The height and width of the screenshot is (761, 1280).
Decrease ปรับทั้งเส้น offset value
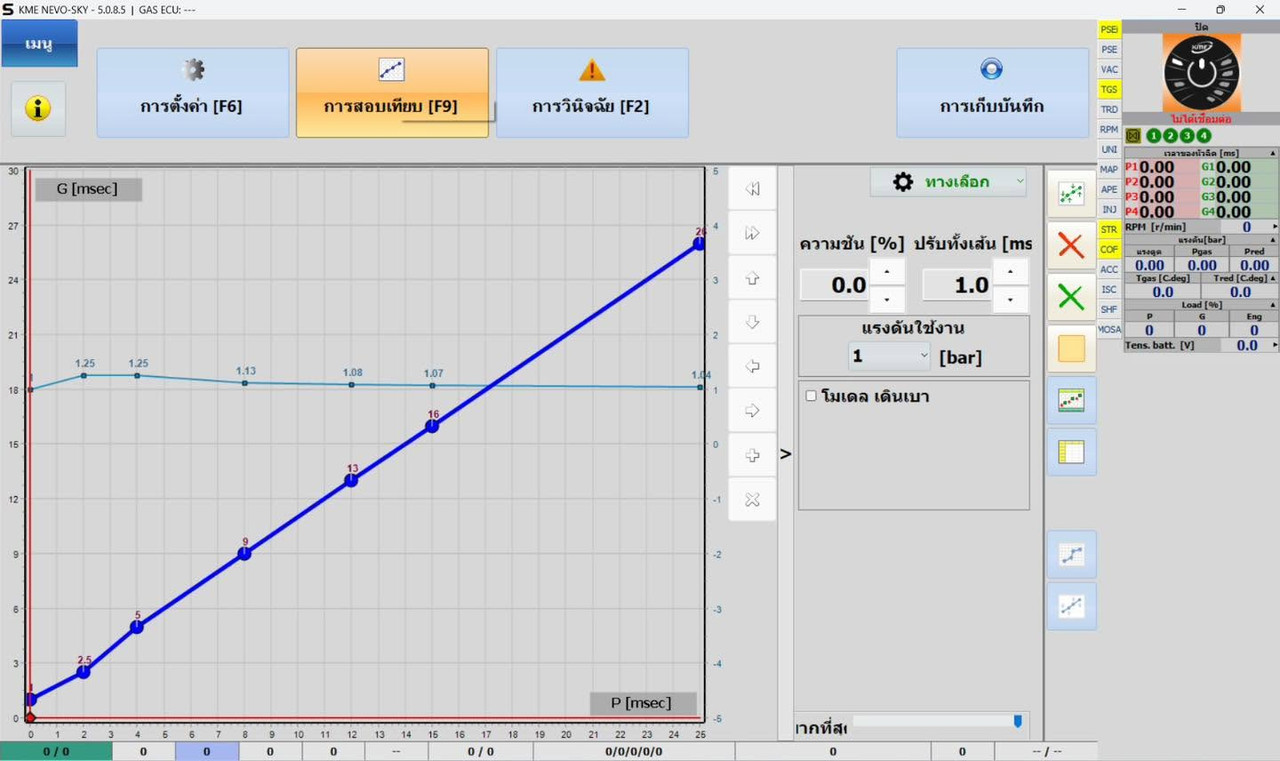tap(1011, 299)
